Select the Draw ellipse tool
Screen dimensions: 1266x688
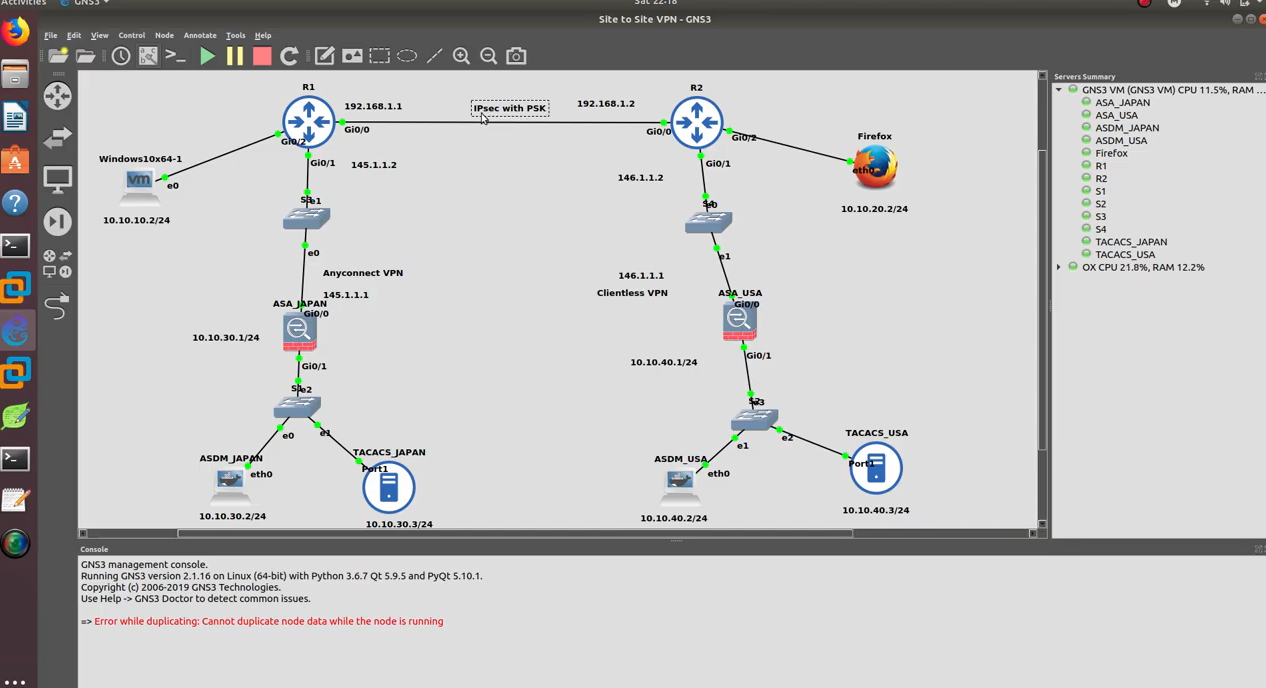point(407,56)
